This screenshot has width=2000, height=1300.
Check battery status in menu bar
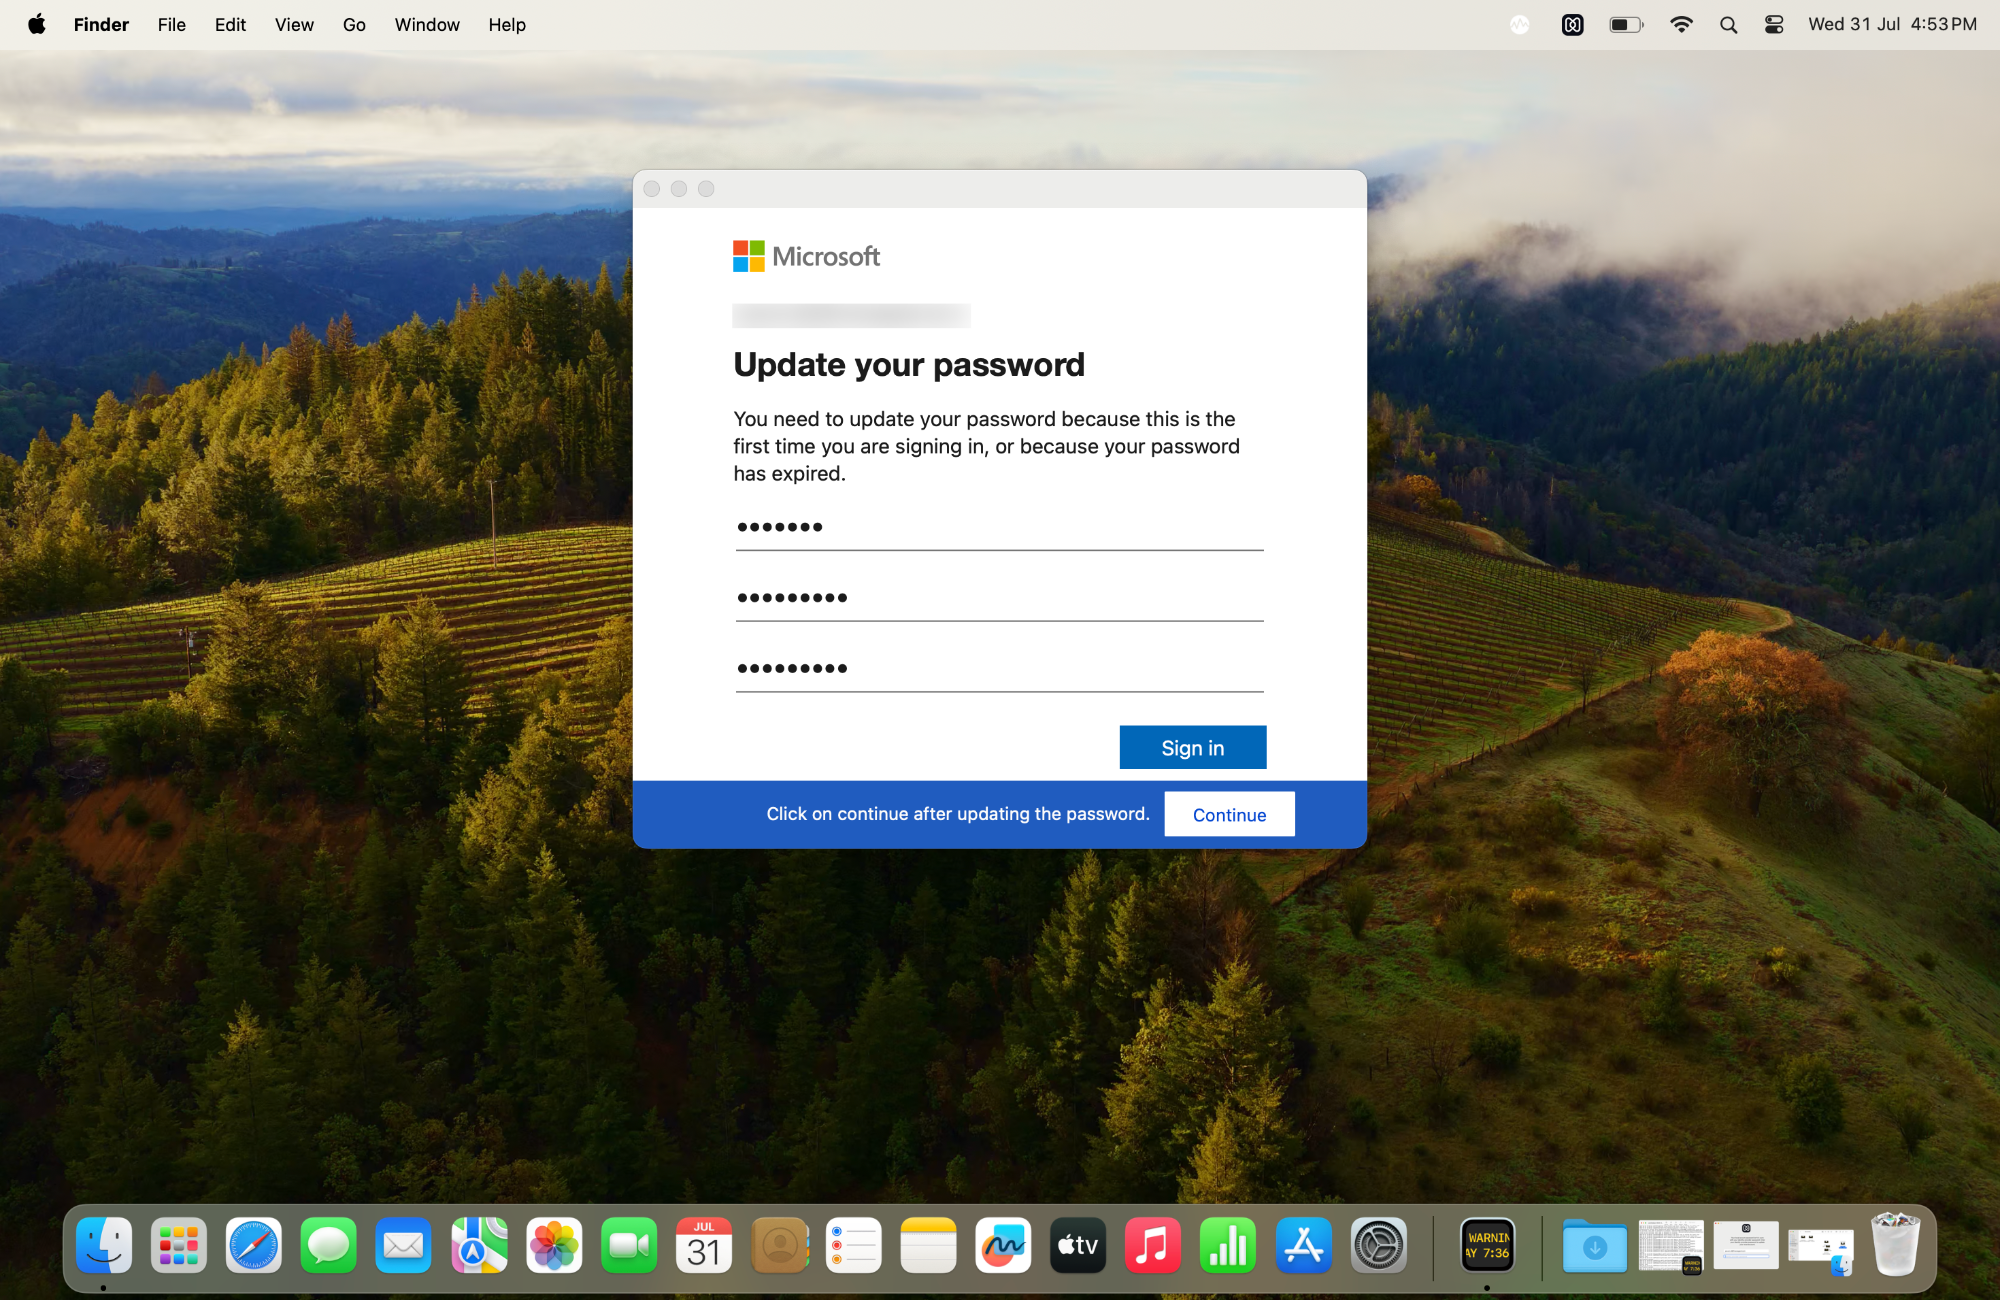point(1626,25)
